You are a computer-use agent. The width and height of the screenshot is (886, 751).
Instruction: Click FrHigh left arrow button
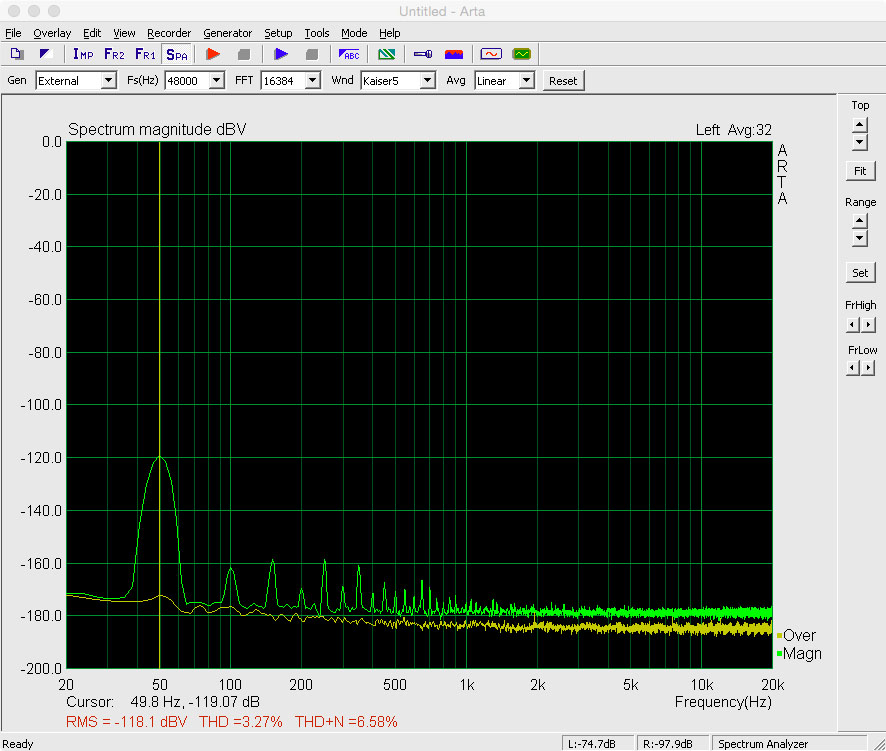pos(853,324)
